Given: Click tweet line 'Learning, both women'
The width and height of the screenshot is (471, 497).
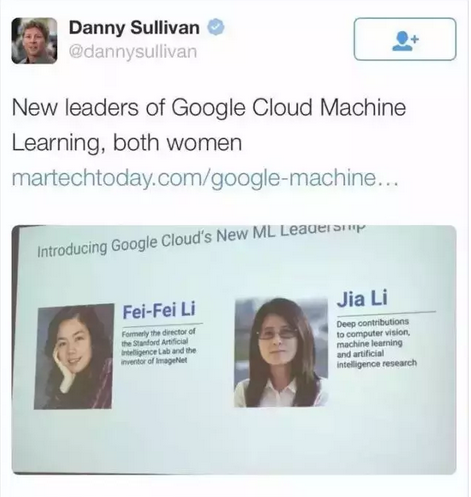Looking at the screenshot, I should coord(127,143).
